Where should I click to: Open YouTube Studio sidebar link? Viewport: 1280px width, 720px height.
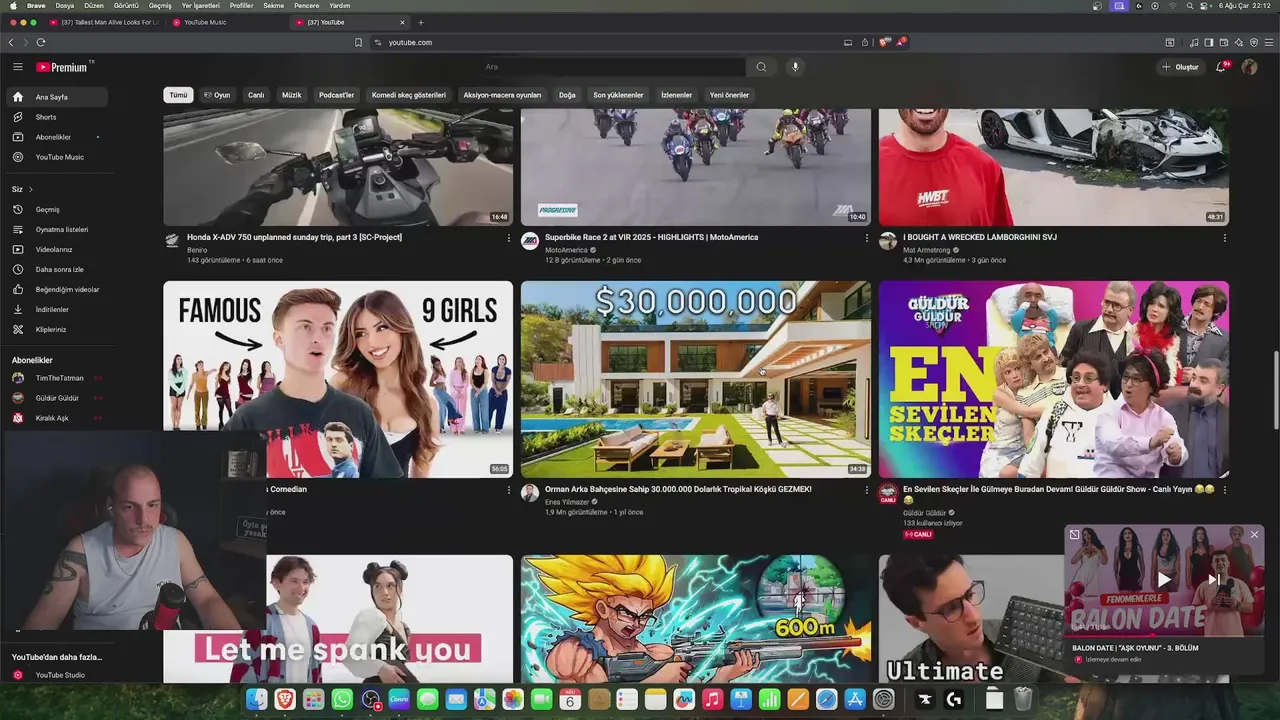(x=57, y=675)
